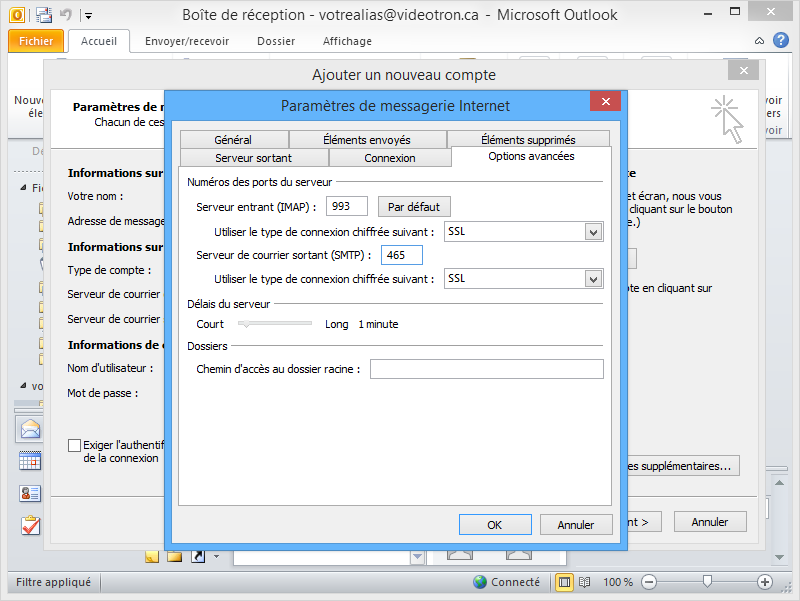The height and width of the screenshot is (601, 800).
Task: Collapse the 'vo' account tree in navigation pane
Action: tap(23, 385)
